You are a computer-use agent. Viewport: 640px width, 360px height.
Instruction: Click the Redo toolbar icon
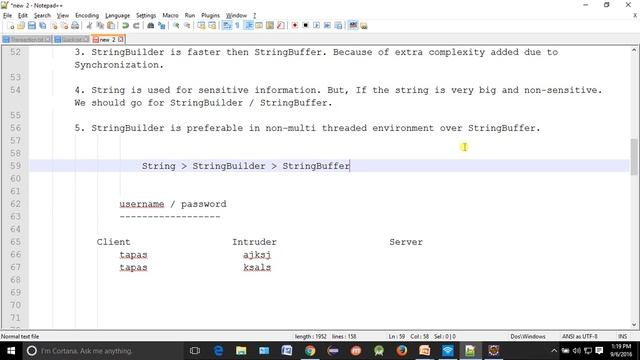click(136, 26)
